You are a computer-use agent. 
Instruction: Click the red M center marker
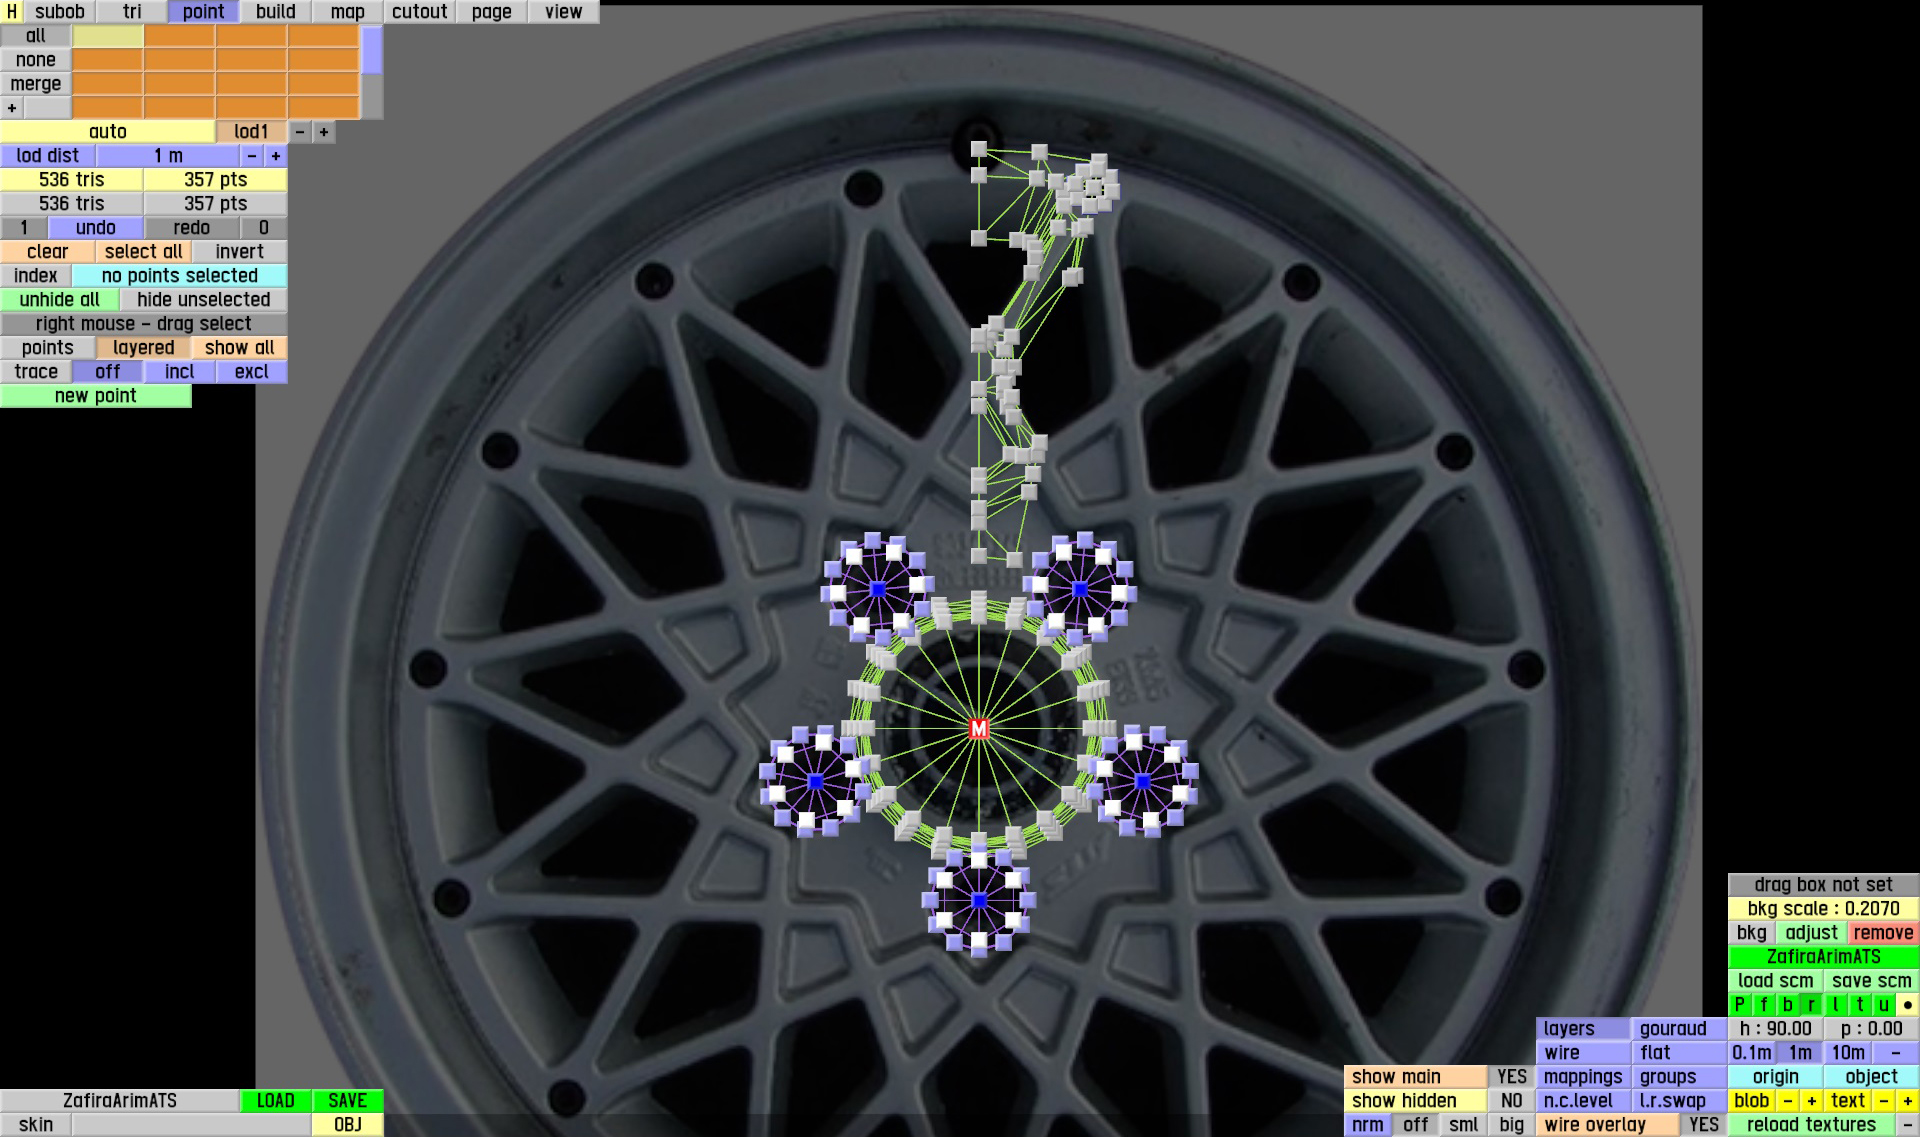(979, 729)
